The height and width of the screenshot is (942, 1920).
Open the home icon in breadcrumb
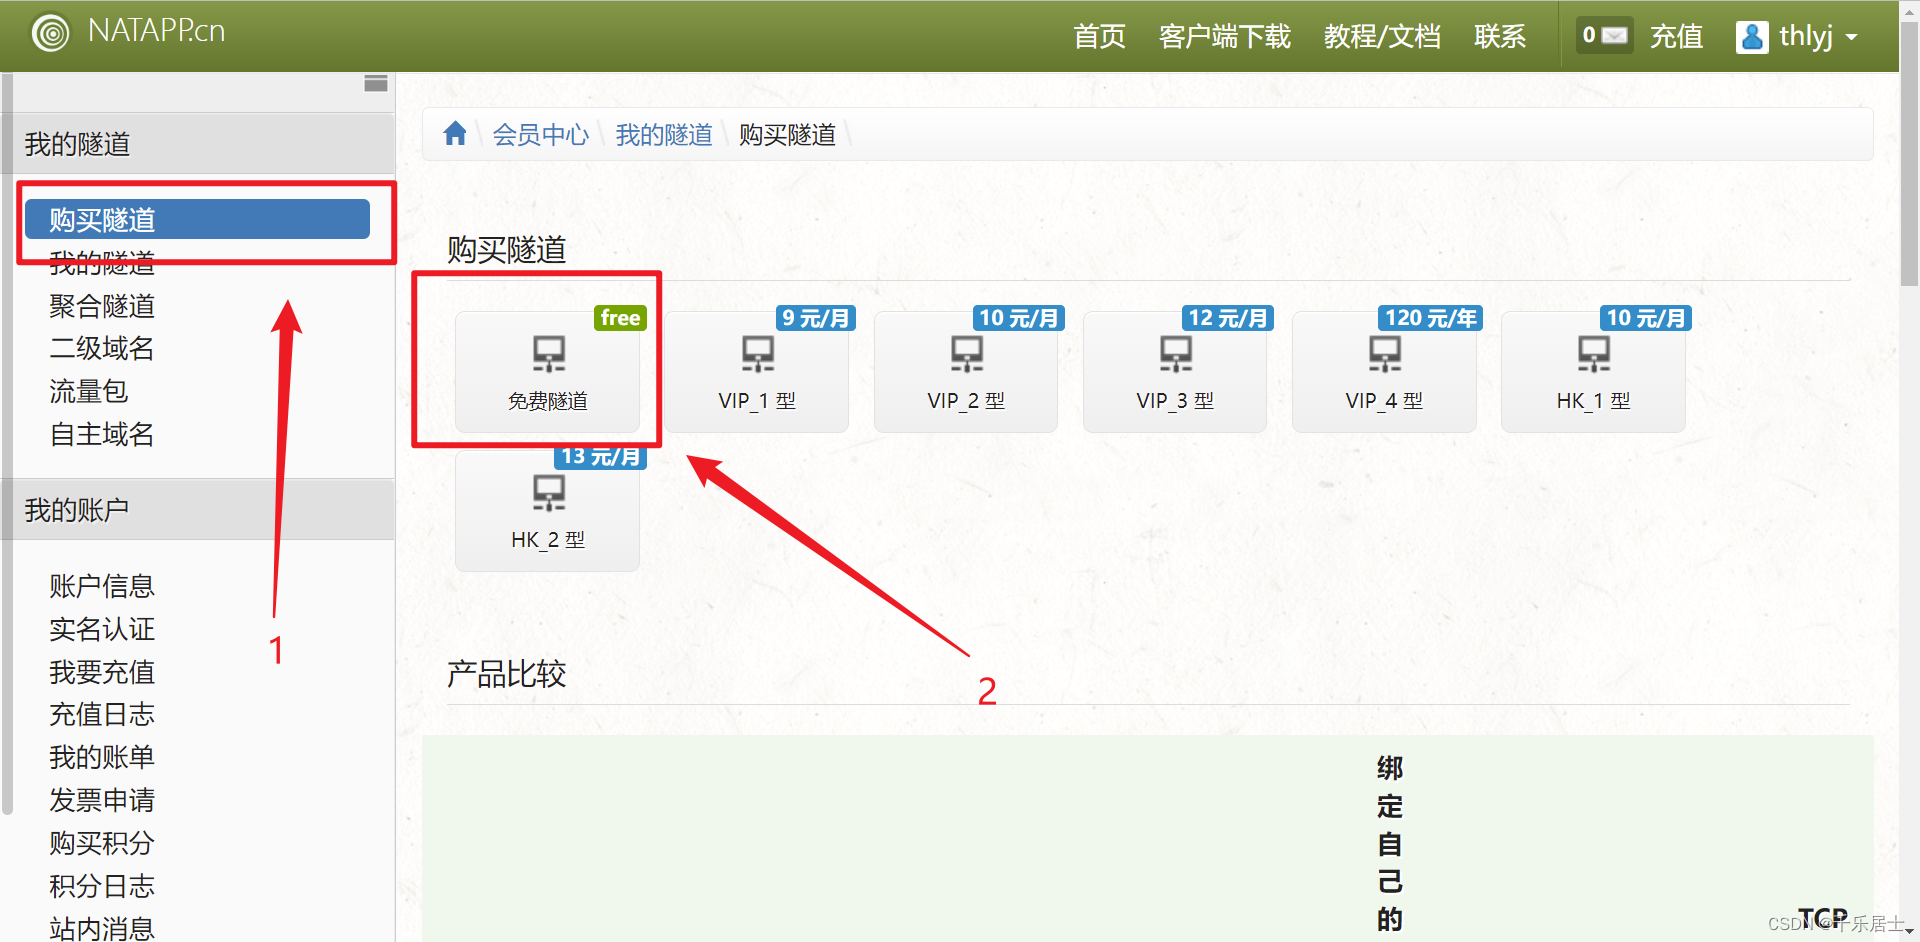[x=455, y=133]
